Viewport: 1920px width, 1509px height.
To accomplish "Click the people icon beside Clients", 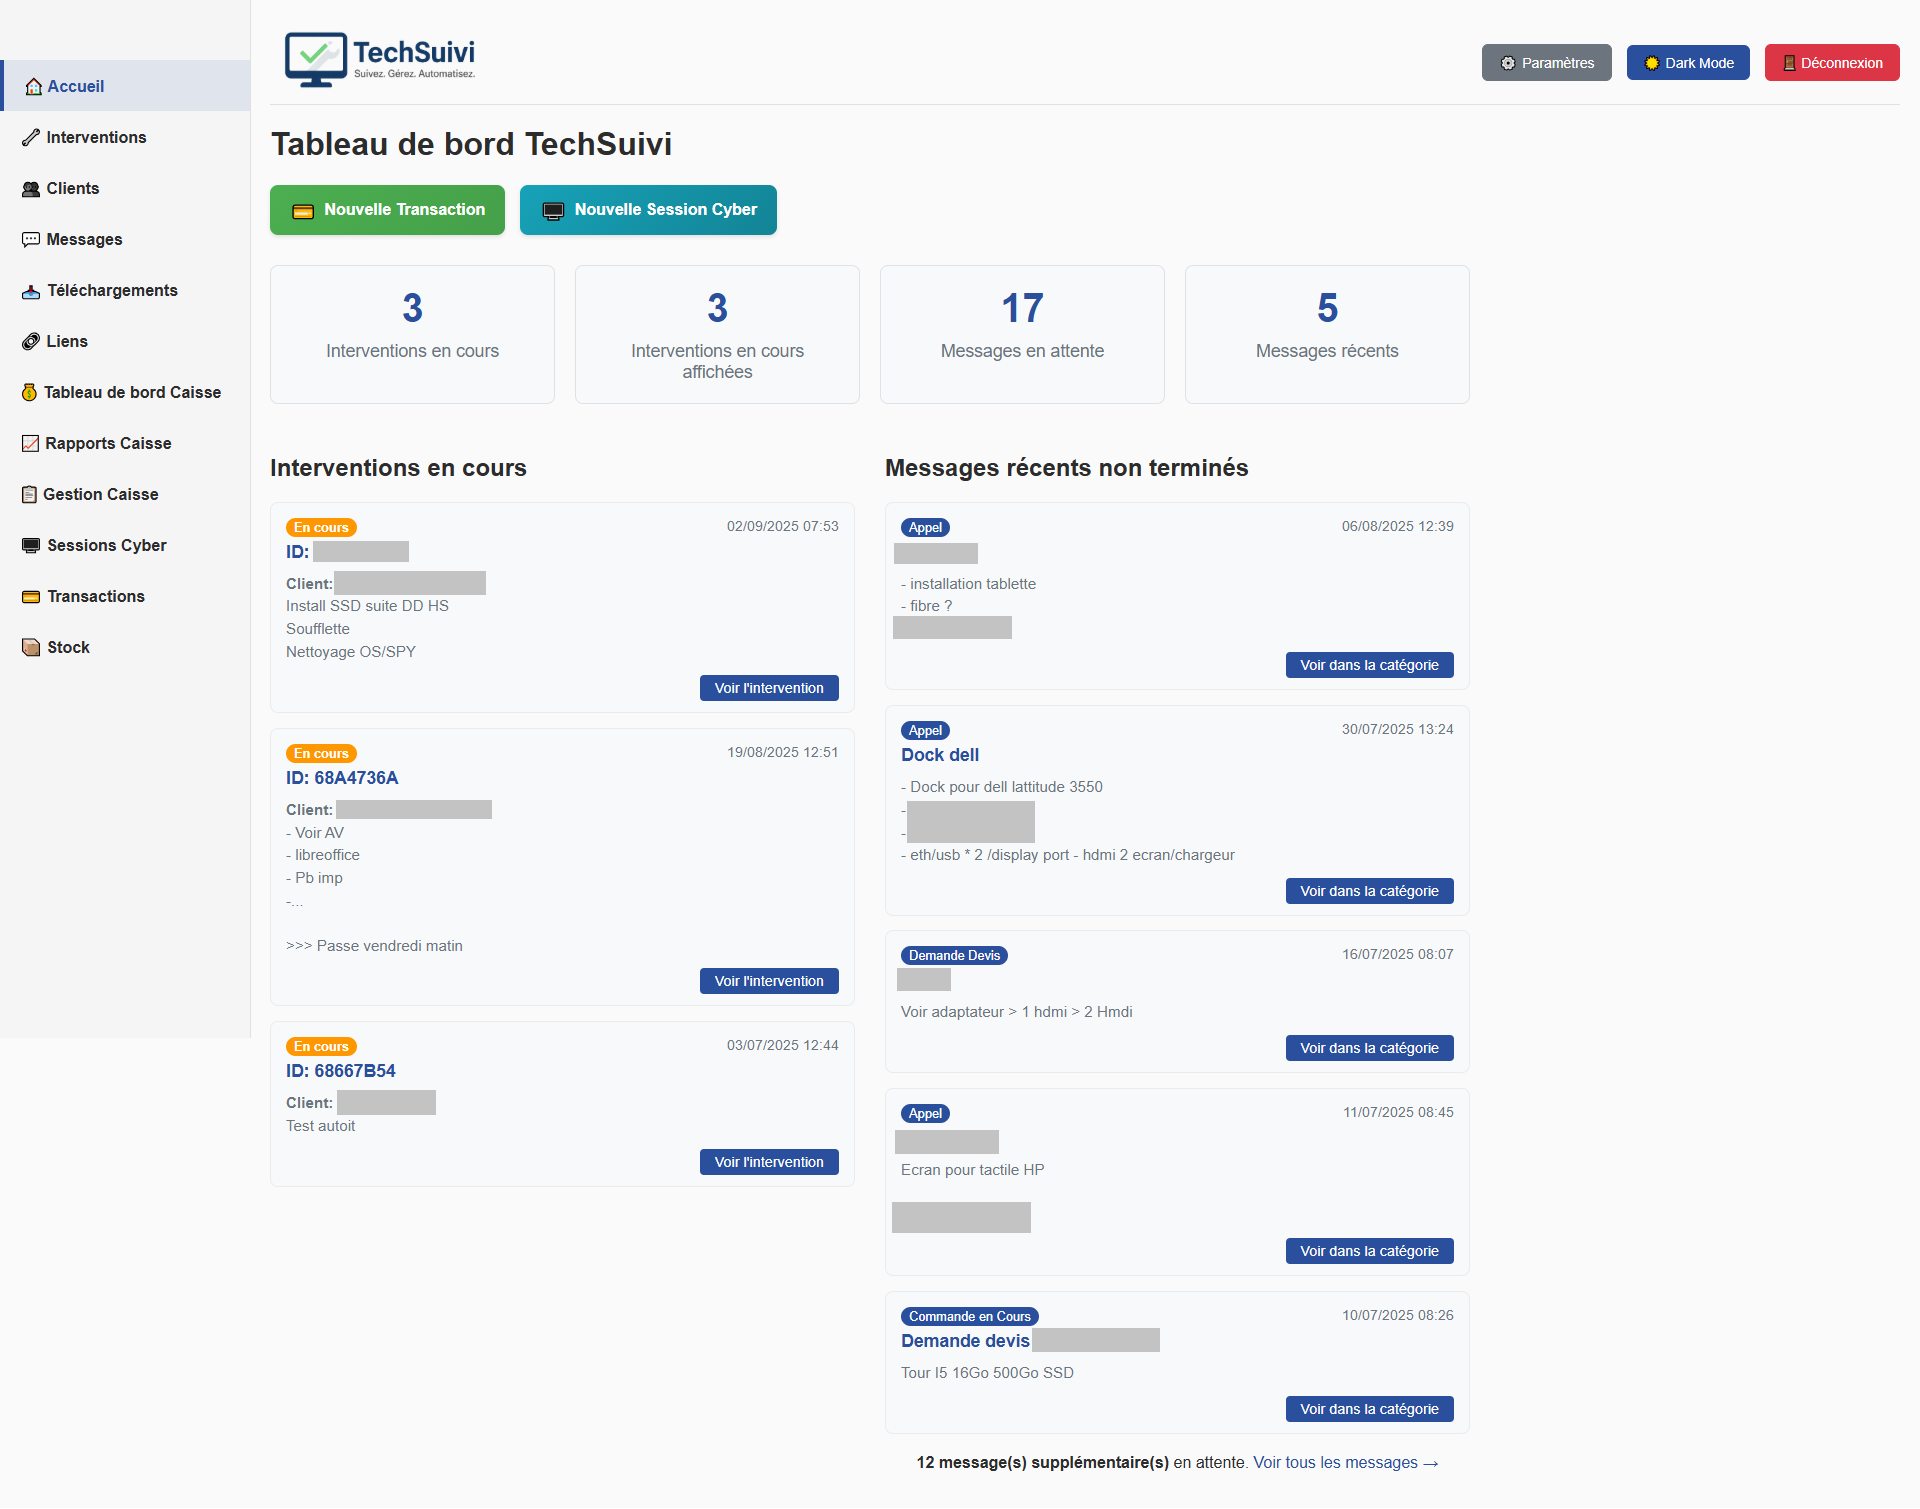I will pyautogui.click(x=31, y=189).
